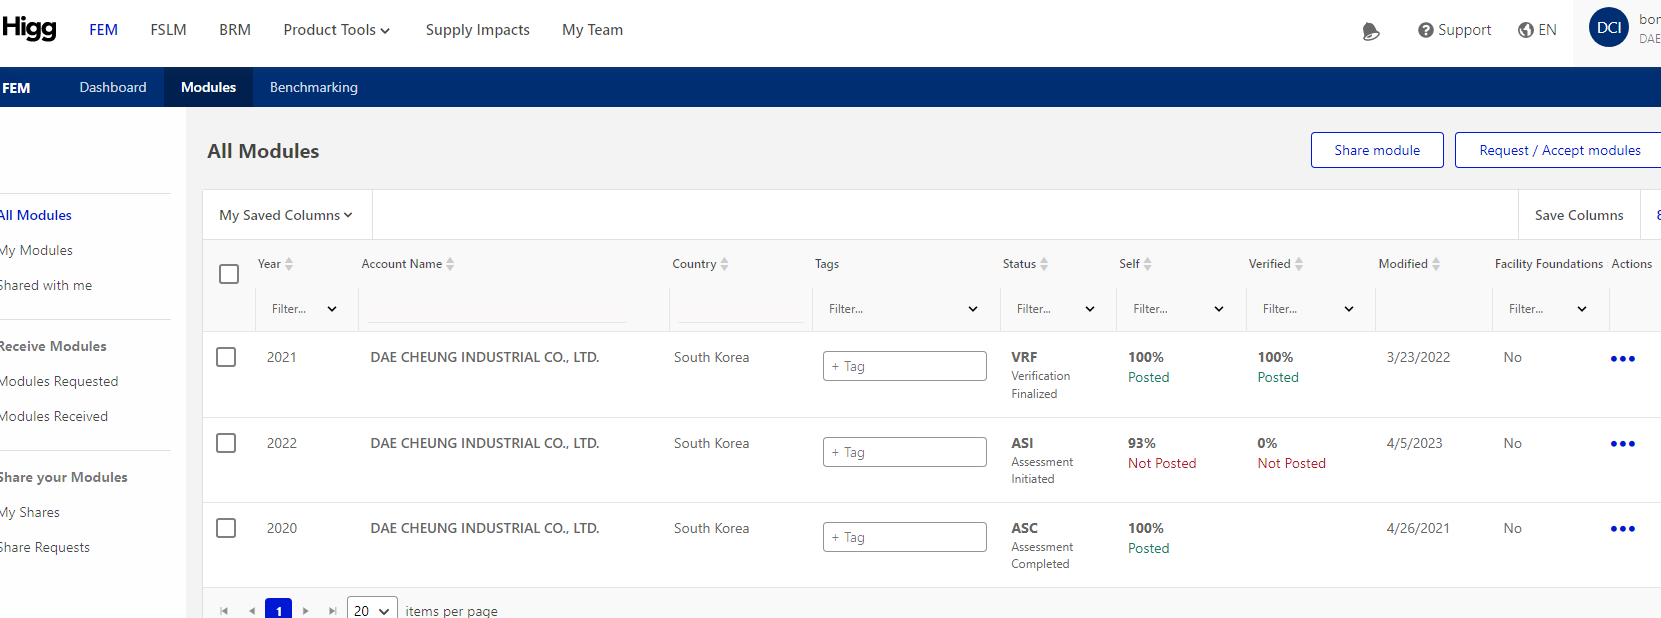Open the BRM top menu
The image size is (1661, 618).
(x=235, y=30)
